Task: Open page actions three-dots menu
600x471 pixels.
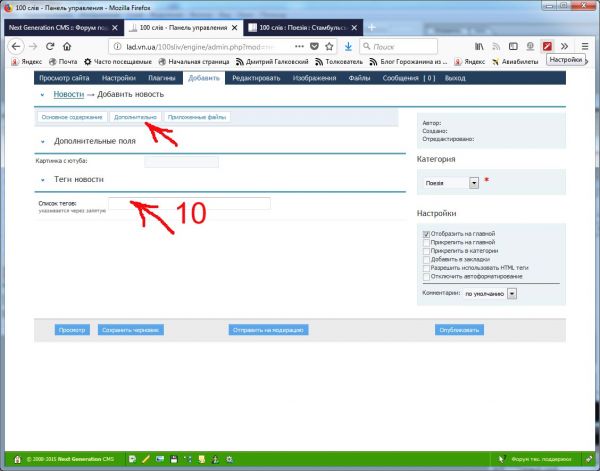Action: pyautogui.click(x=299, y=46)
